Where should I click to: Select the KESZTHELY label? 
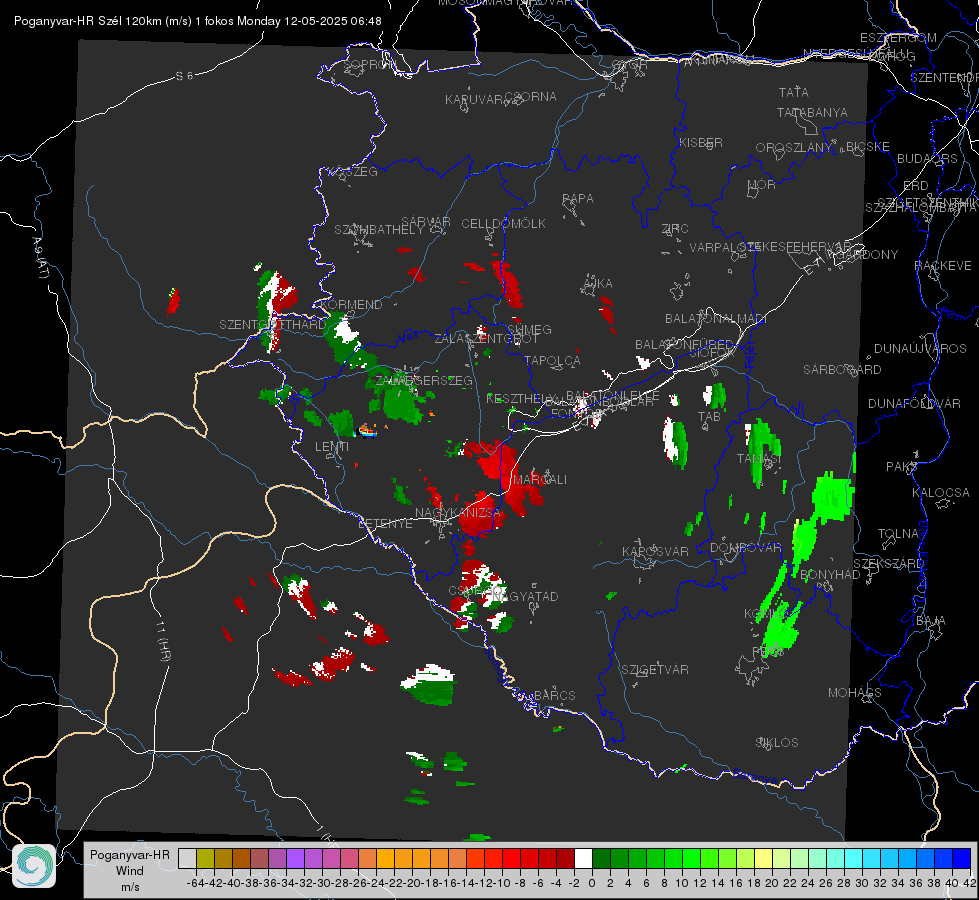[521, 398]
